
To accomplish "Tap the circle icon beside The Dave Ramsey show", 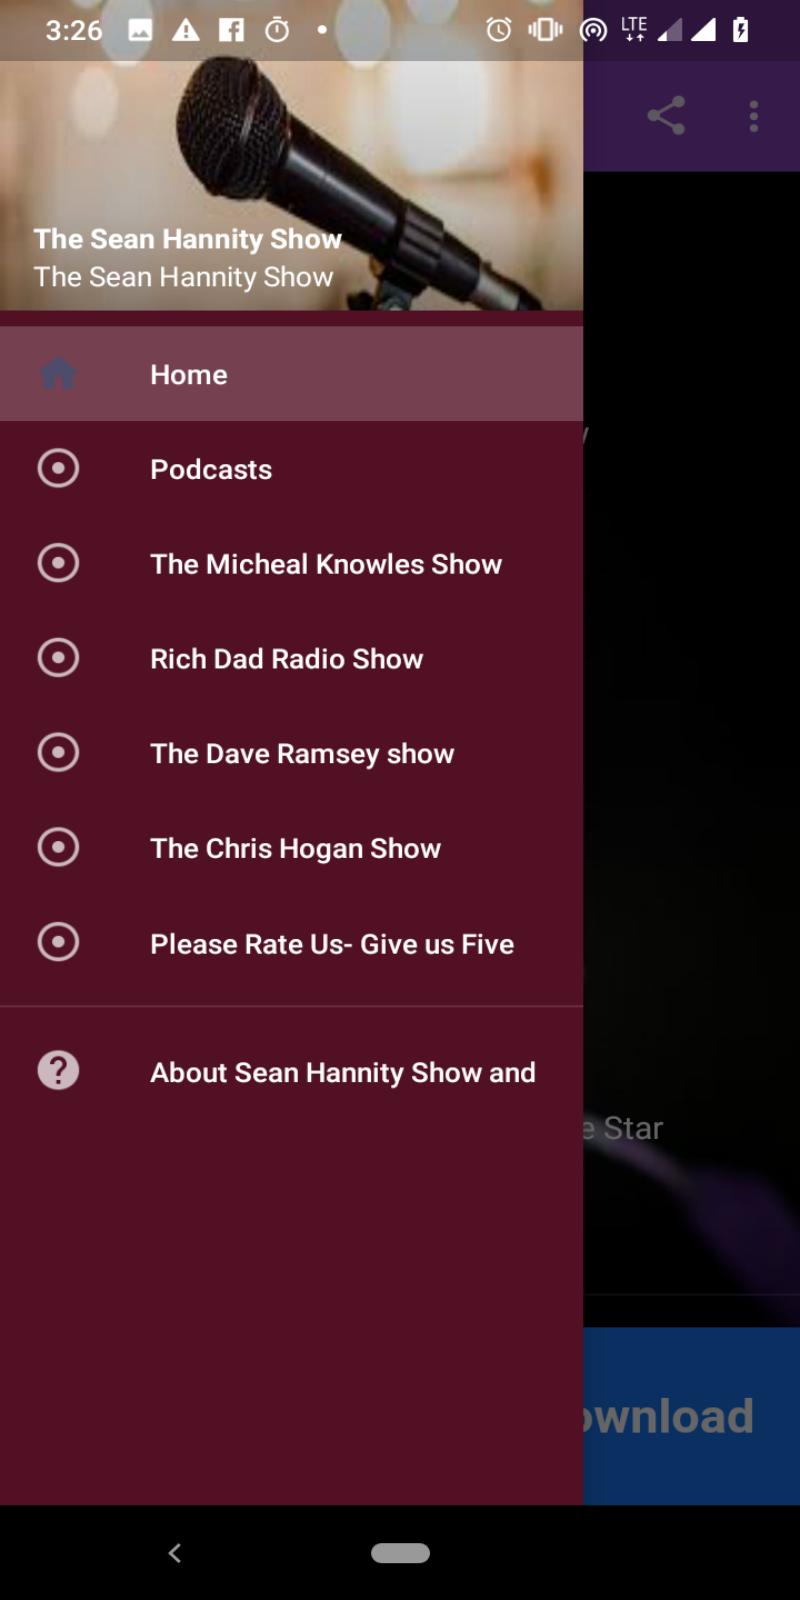I will point(58,753).
